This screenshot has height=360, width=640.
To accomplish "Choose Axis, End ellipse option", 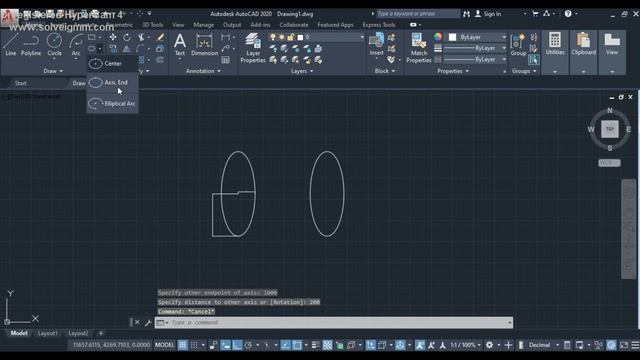I will coord(112,82).
